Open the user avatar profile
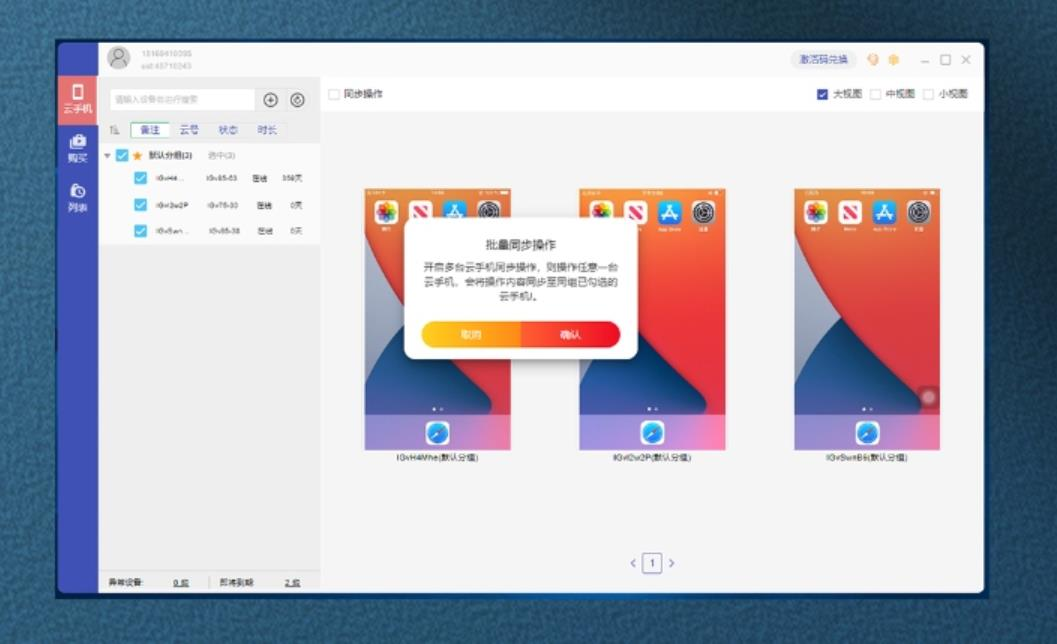1057x644 pixels. [119, 58]
